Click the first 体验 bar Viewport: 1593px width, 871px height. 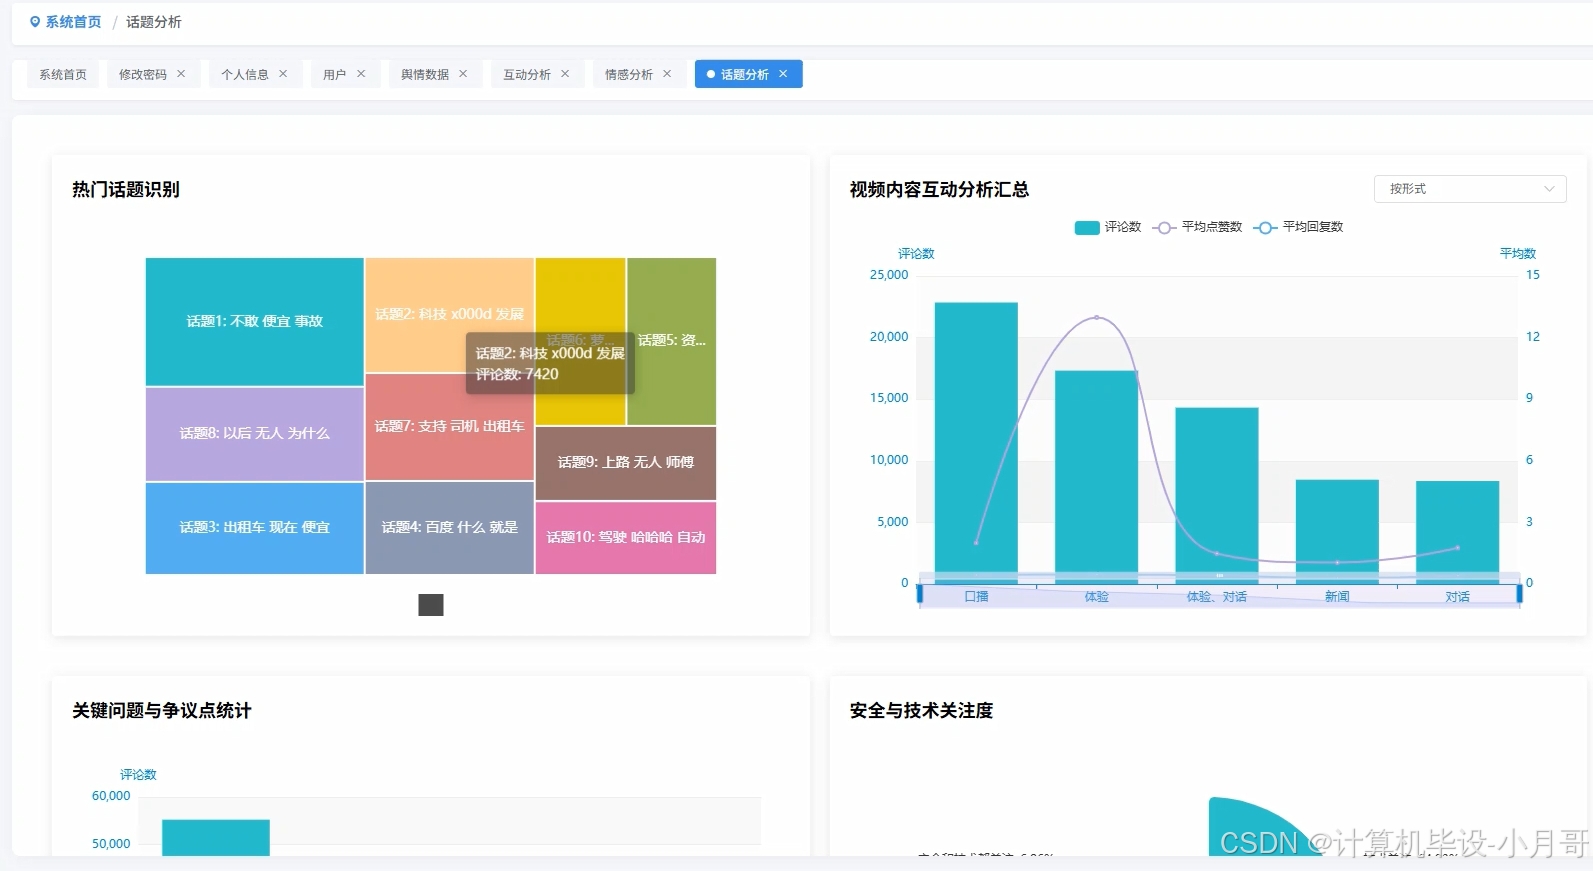(1096, 476)
